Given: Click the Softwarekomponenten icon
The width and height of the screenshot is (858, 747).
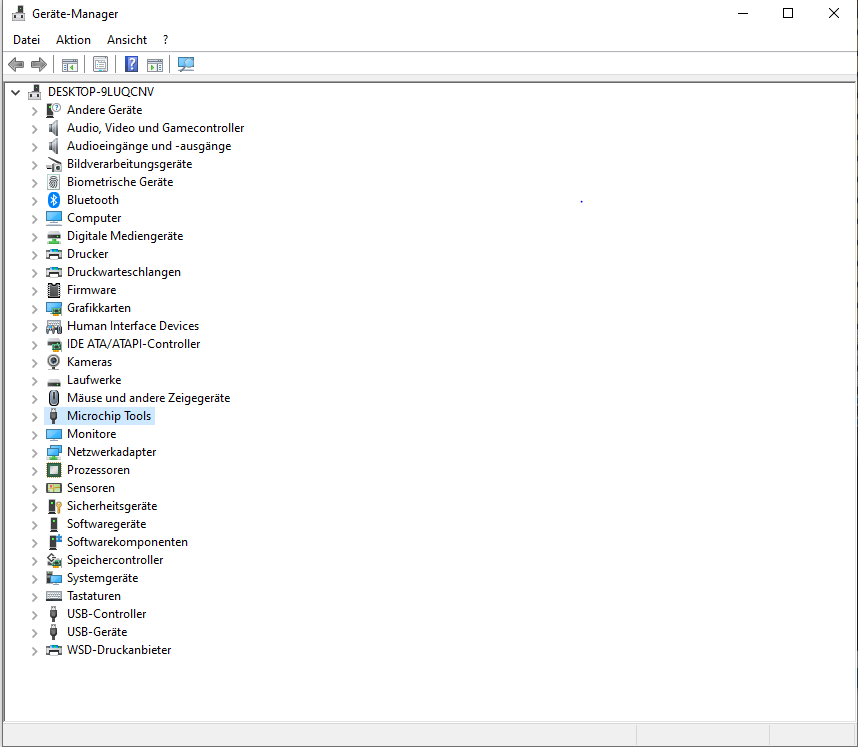Looking at the screenshot, I should tap(54, 542).
